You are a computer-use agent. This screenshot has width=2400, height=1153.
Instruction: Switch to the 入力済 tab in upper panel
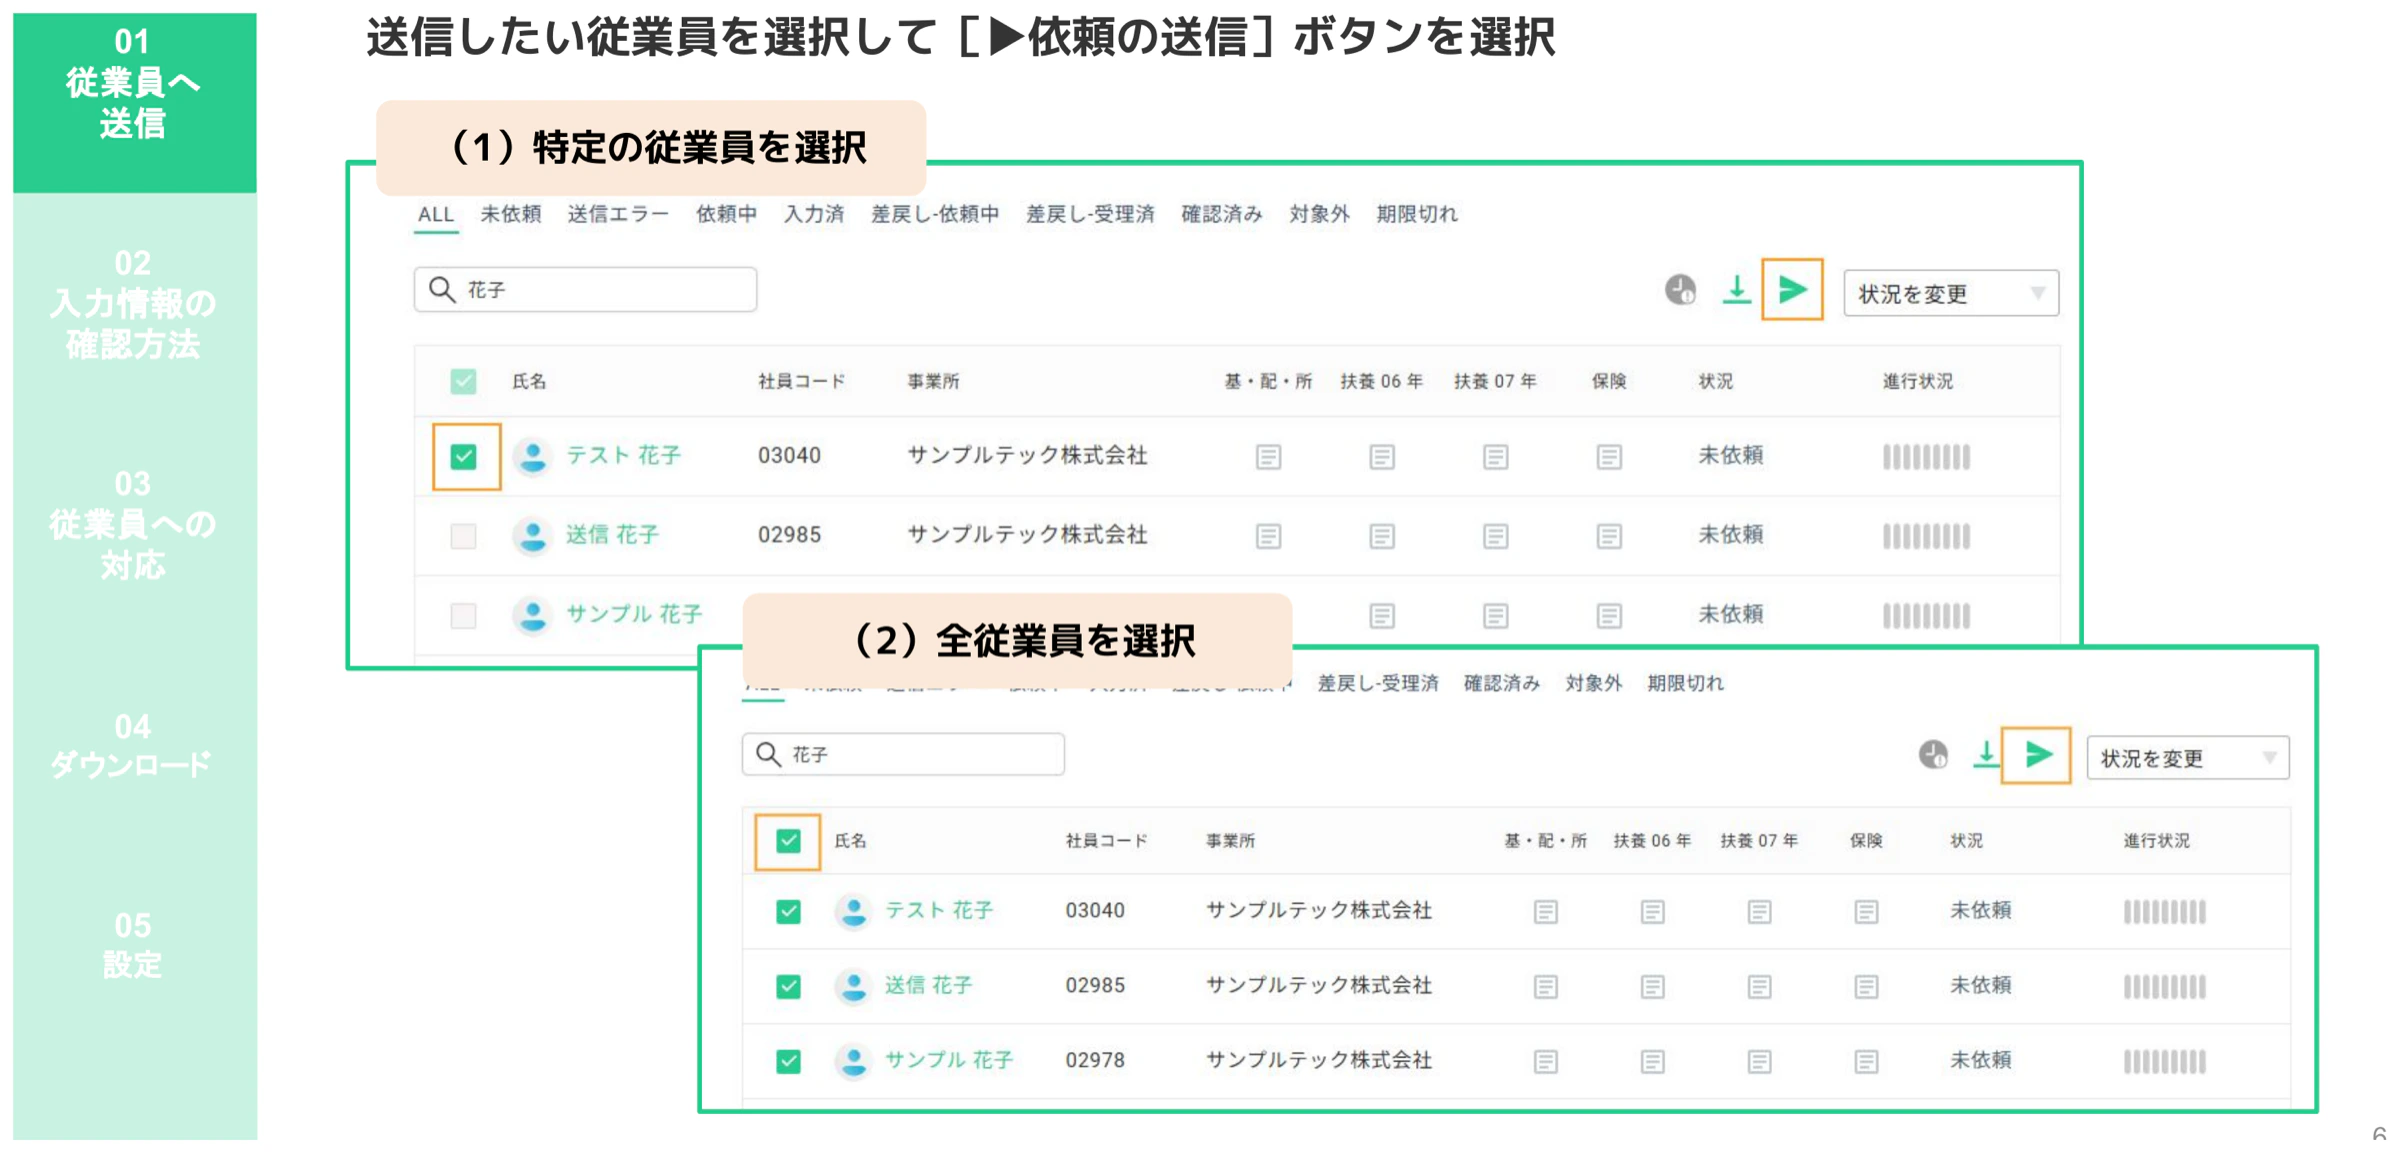[x=813, y=214]
